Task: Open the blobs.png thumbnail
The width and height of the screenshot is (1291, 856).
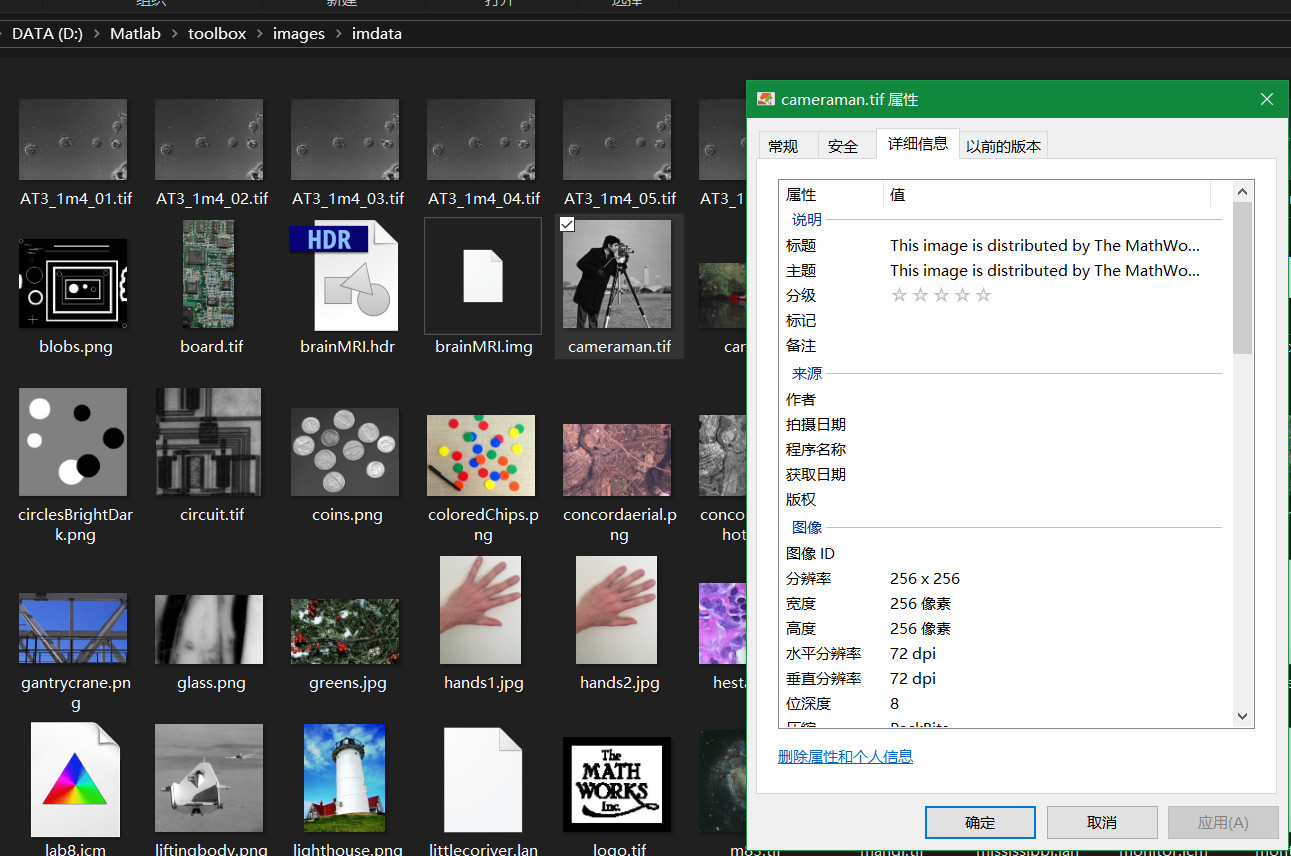Action: (73, 283)
